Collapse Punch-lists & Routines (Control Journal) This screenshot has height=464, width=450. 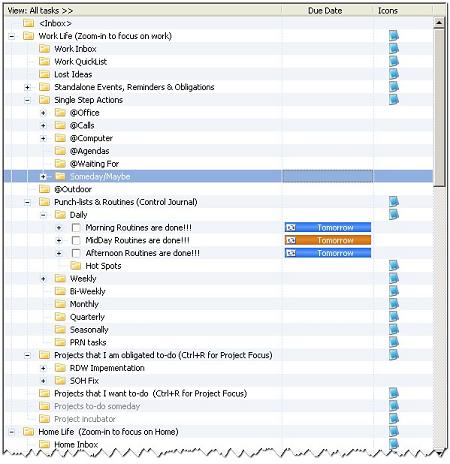pyautogui.click(x=27, y=202)
